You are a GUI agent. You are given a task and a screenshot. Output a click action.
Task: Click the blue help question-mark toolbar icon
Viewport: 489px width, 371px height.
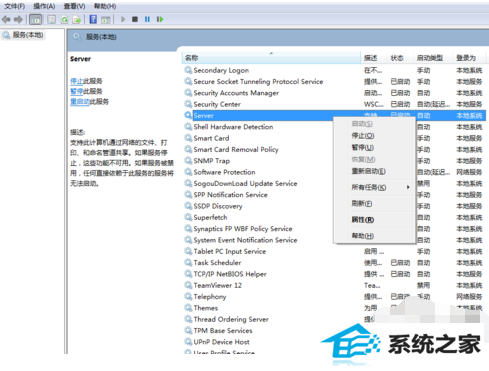tap(93, 19)
